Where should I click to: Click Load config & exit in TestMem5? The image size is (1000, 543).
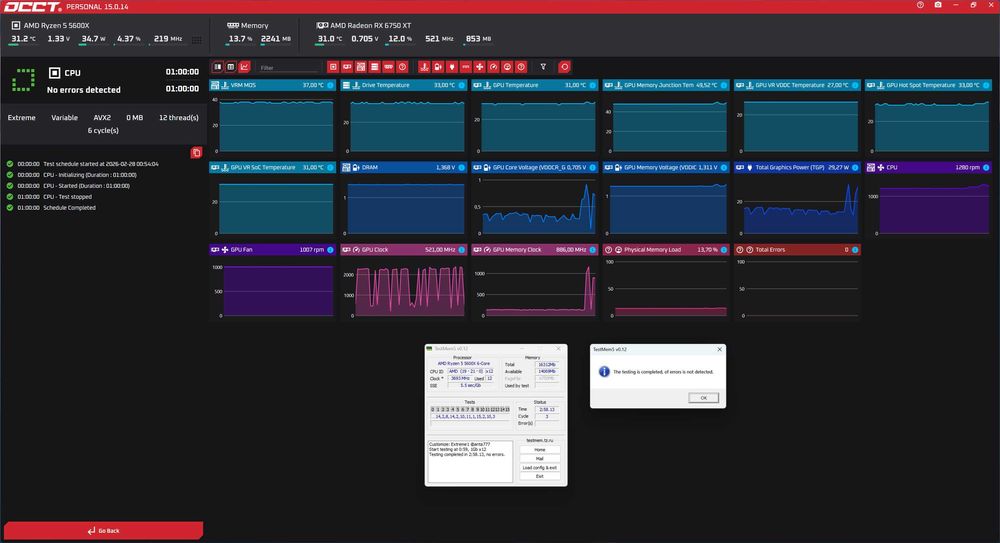(540, 468)
